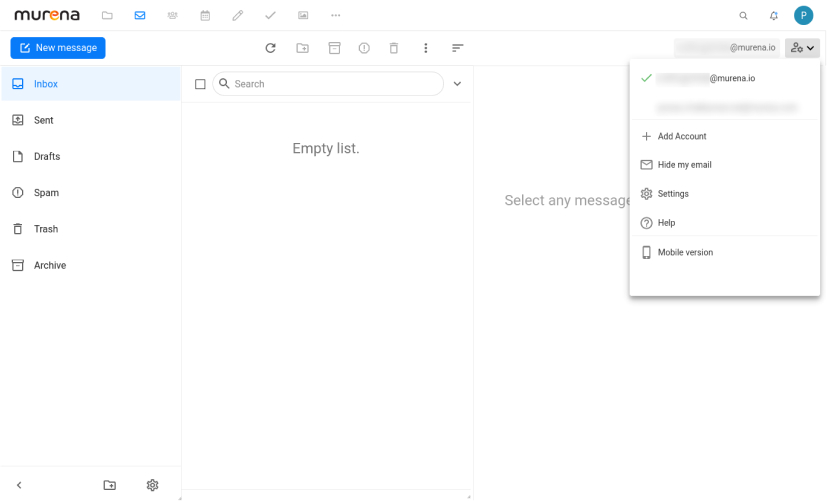The height and width of the screenshot is (501, 827).
Task: Select Add Account from menu
Action: click(x=681, y=136)
